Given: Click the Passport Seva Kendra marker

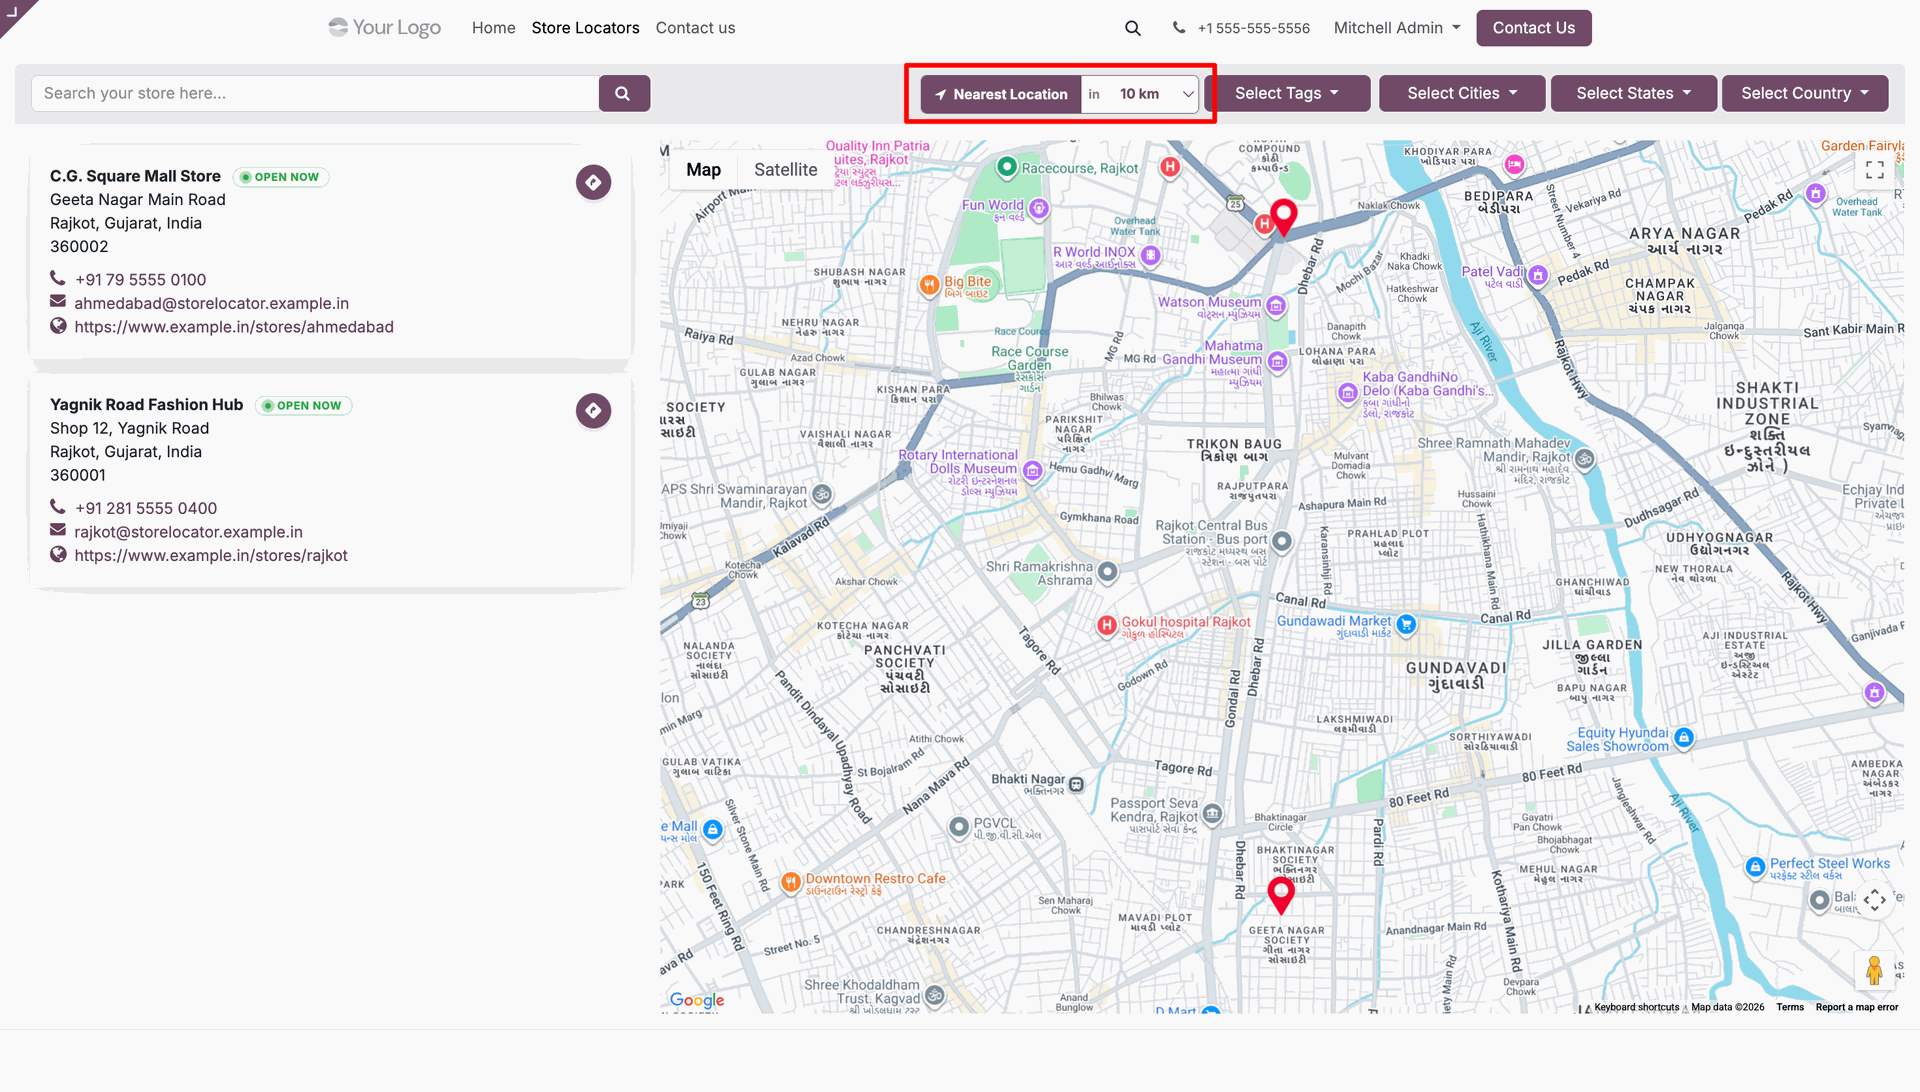Looking at the screenshot, I should point(1212,813).
